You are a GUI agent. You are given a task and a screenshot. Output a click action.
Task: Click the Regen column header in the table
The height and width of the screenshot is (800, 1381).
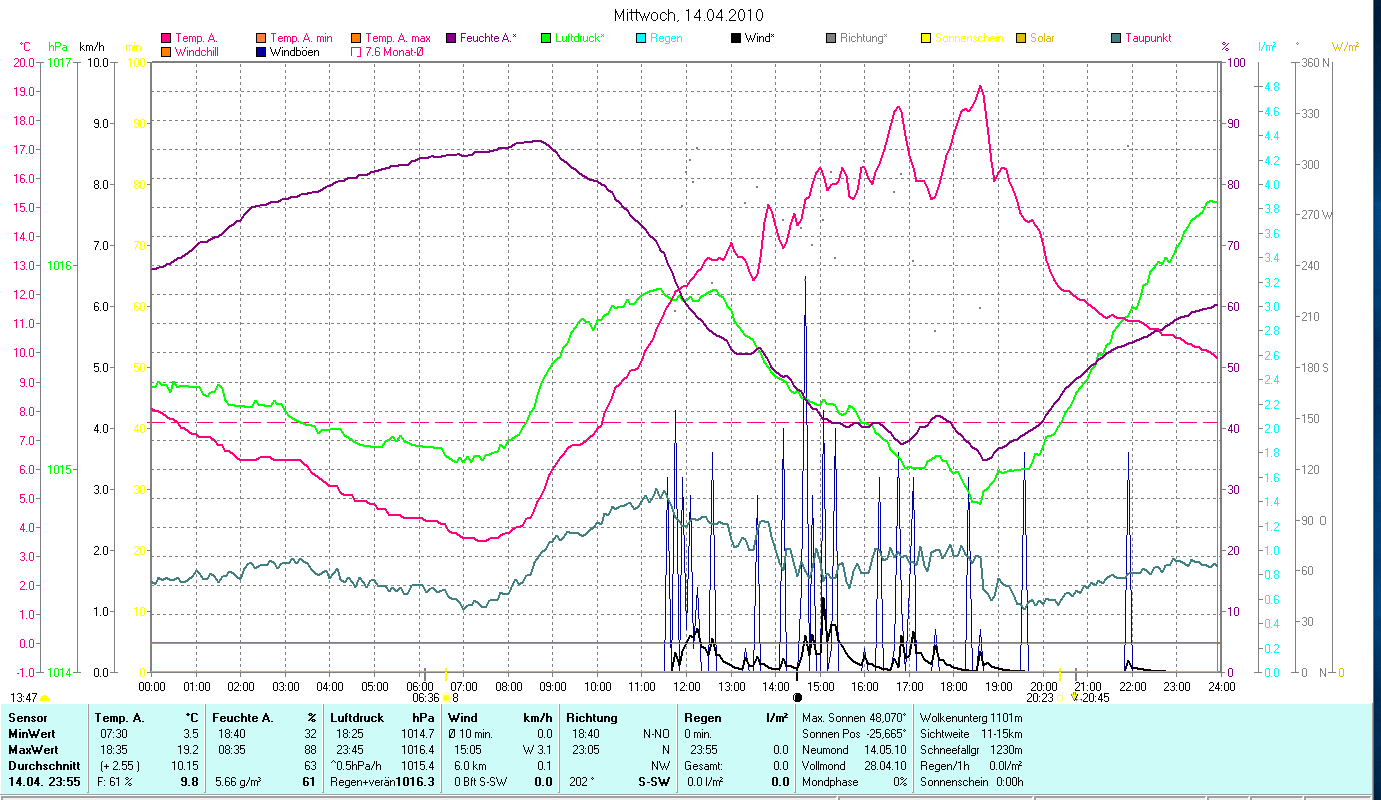(x=702, y=718)
